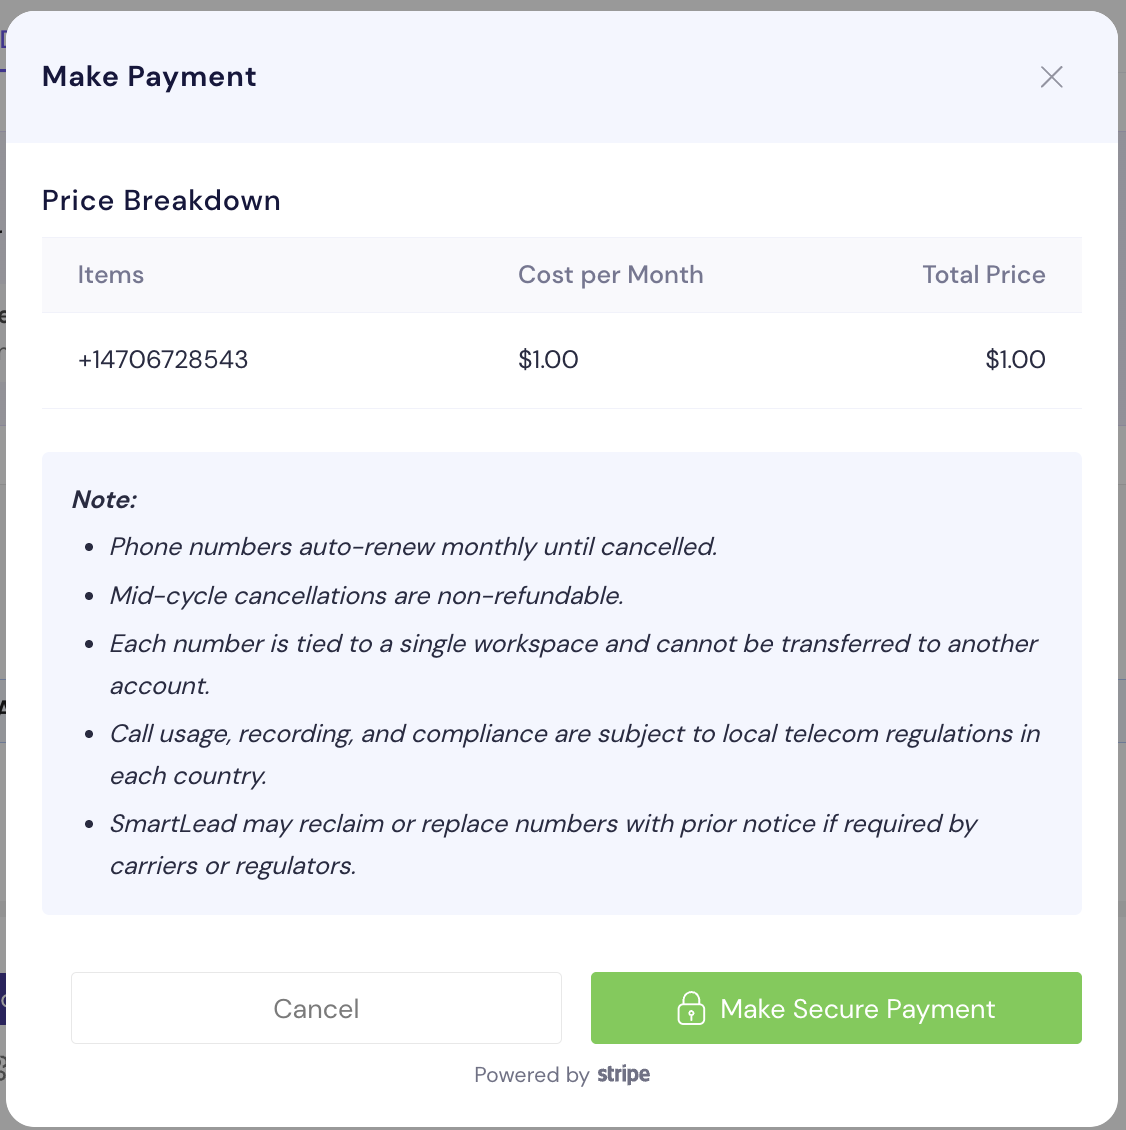Click the lock icon on payment button
The width and height of the screenshot is (1126, 1130).
coord(691,1008)
